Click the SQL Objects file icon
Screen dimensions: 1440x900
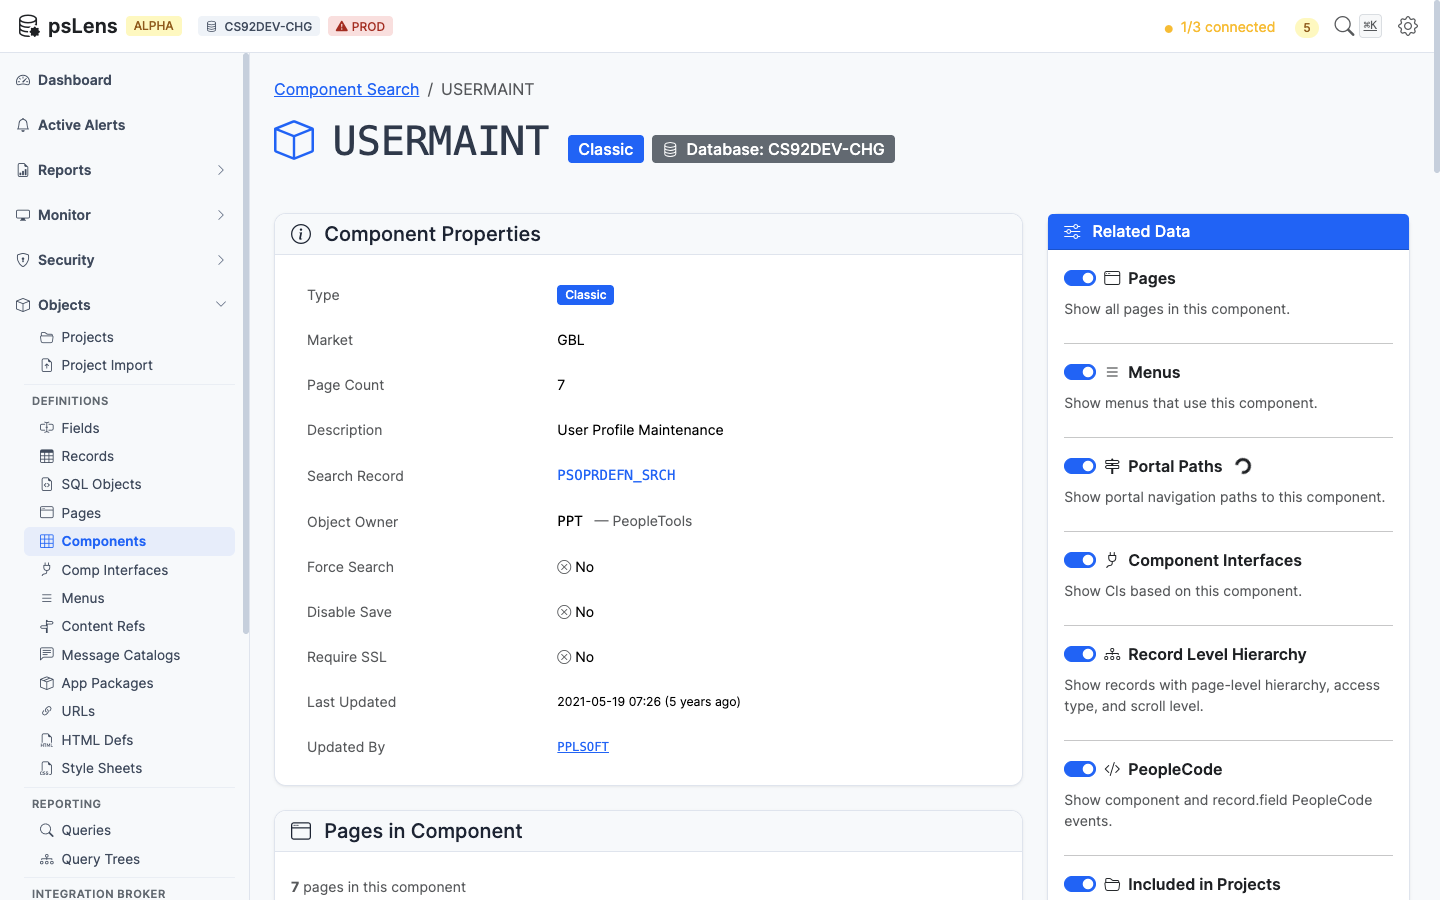(x=47, y=484)
